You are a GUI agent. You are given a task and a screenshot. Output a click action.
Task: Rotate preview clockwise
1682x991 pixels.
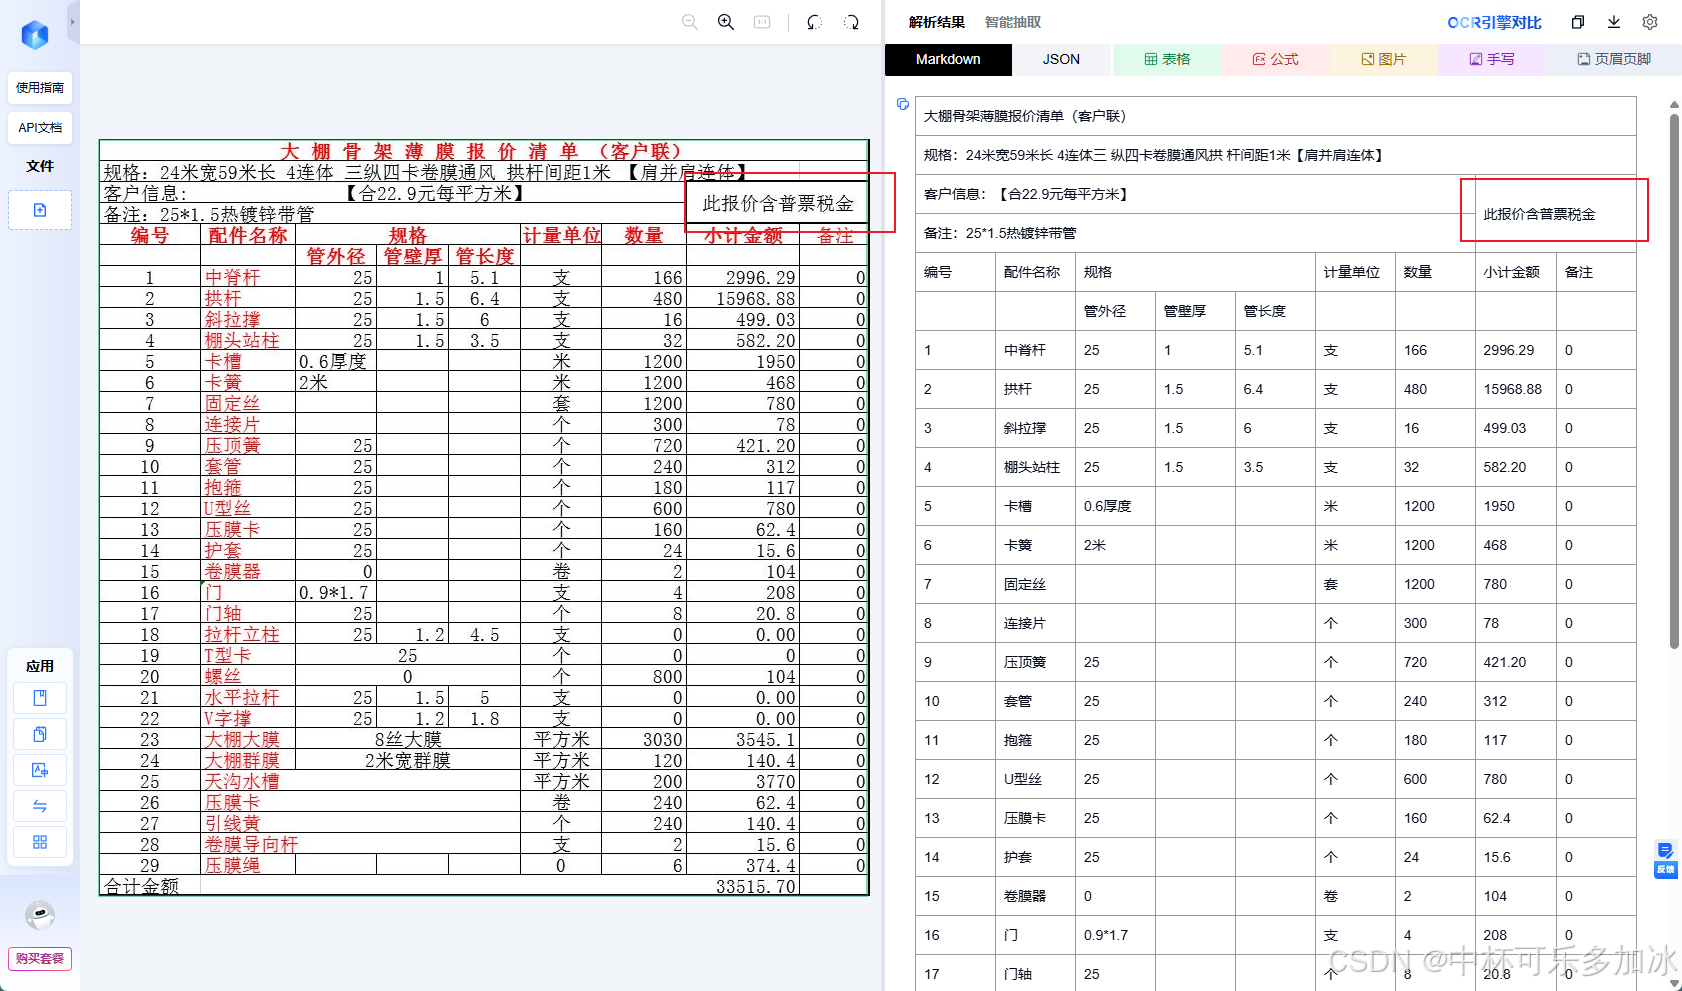[851, 22]
